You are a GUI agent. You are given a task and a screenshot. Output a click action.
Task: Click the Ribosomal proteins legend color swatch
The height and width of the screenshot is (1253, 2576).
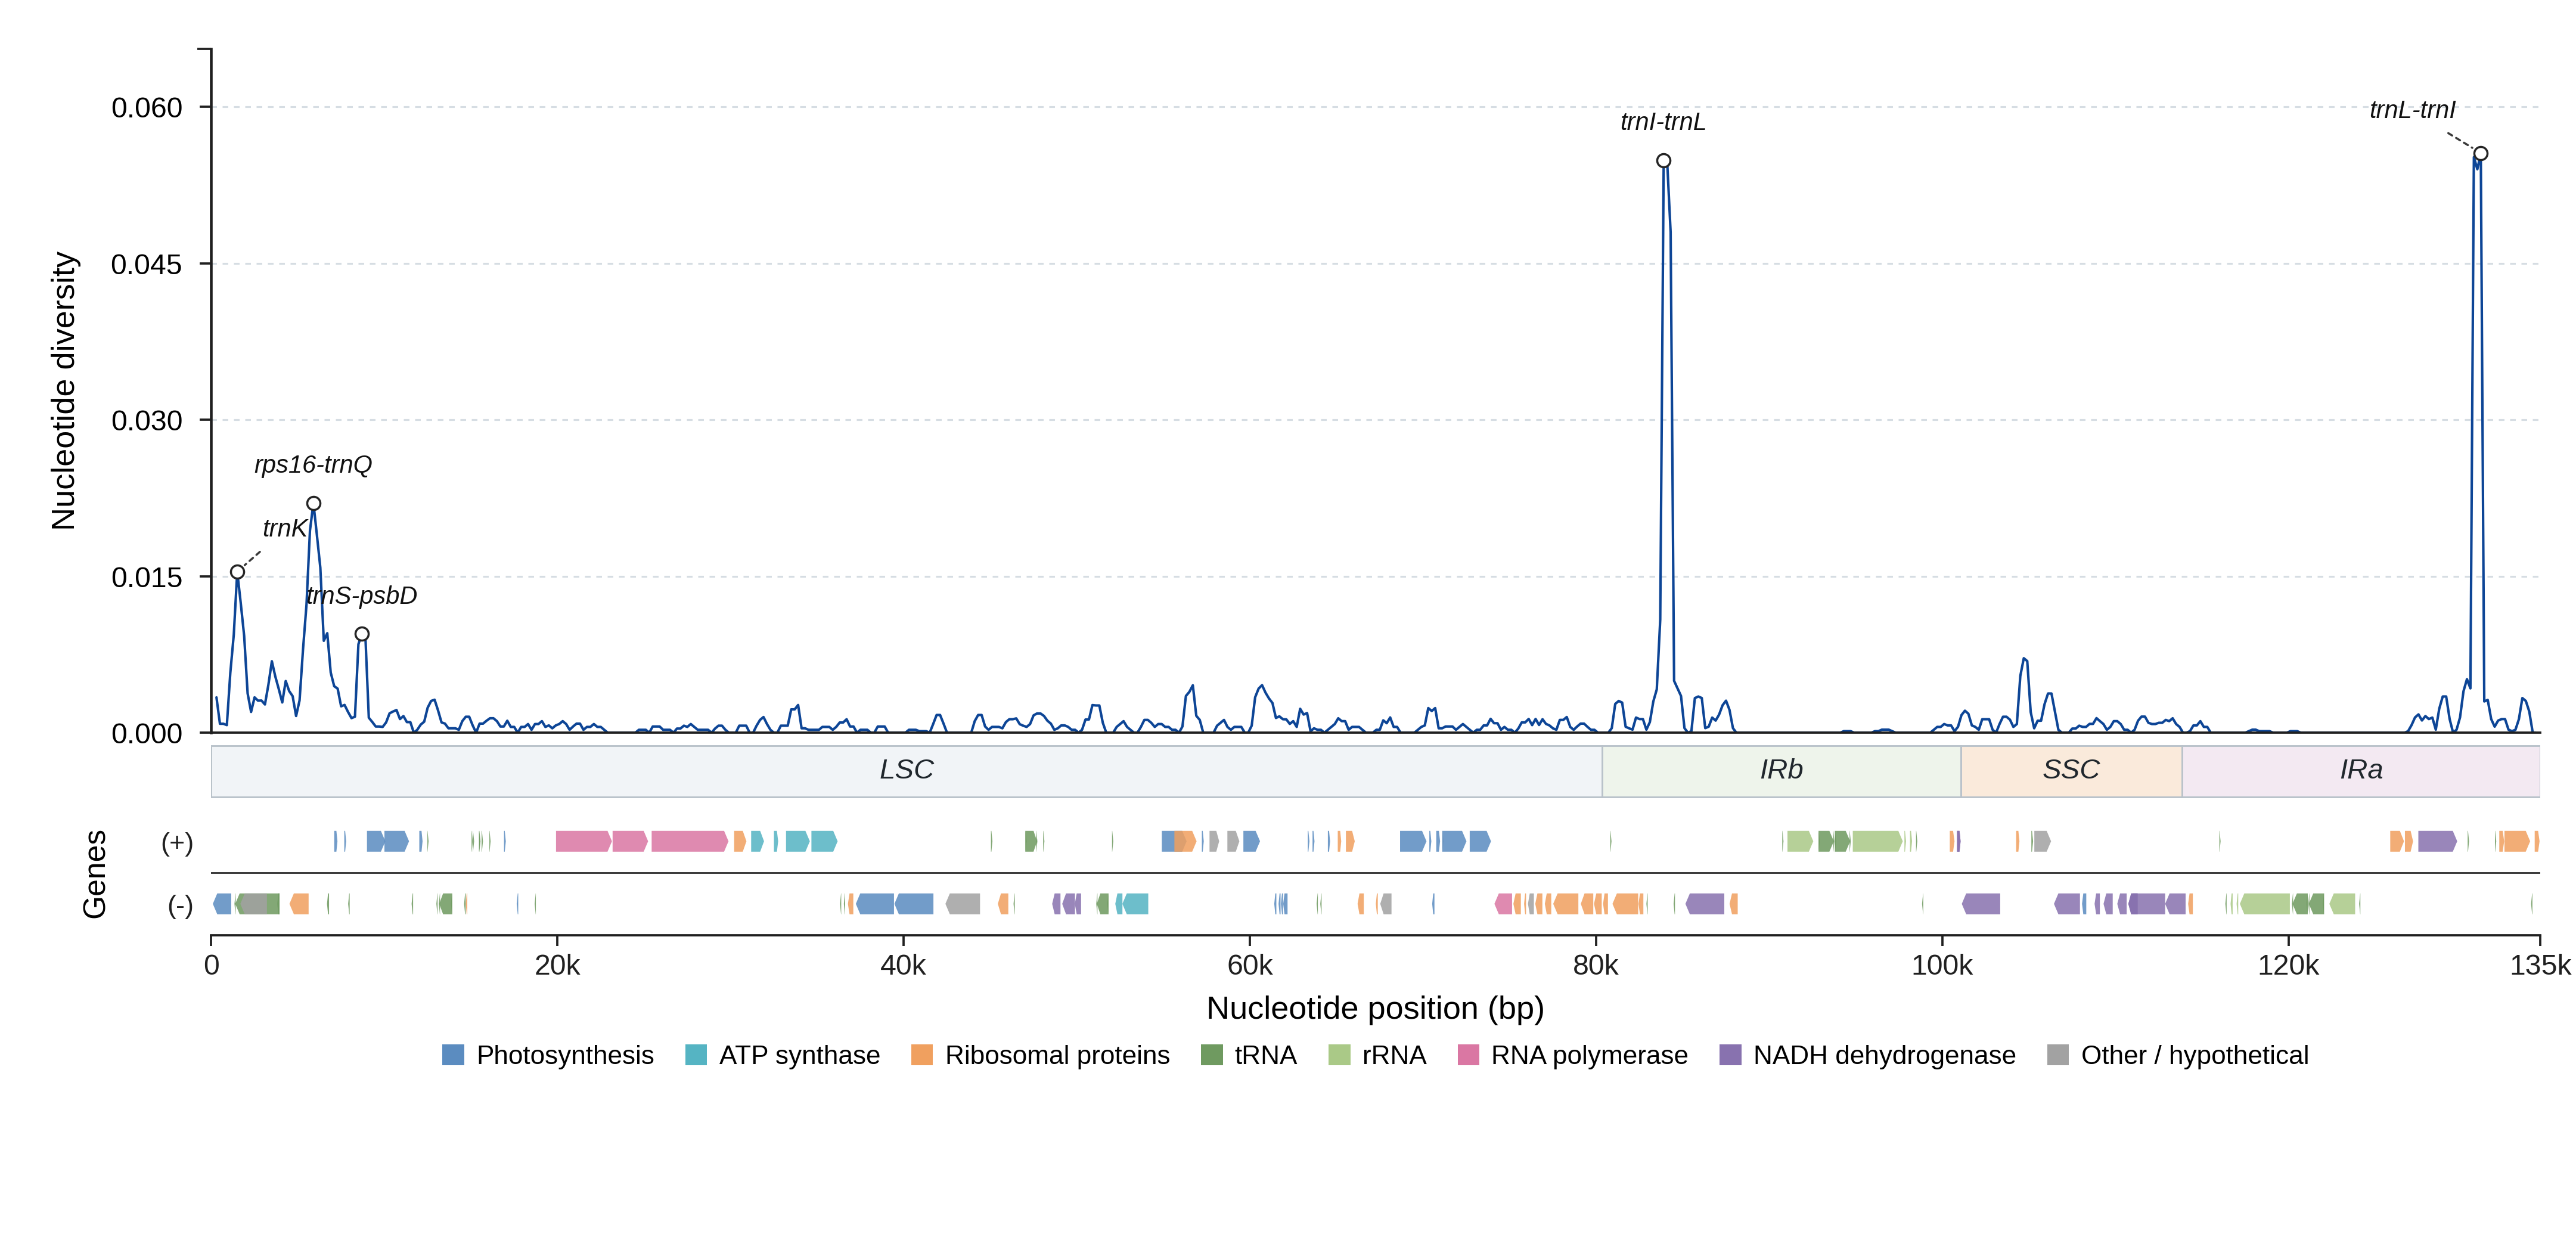point(922,1055)
